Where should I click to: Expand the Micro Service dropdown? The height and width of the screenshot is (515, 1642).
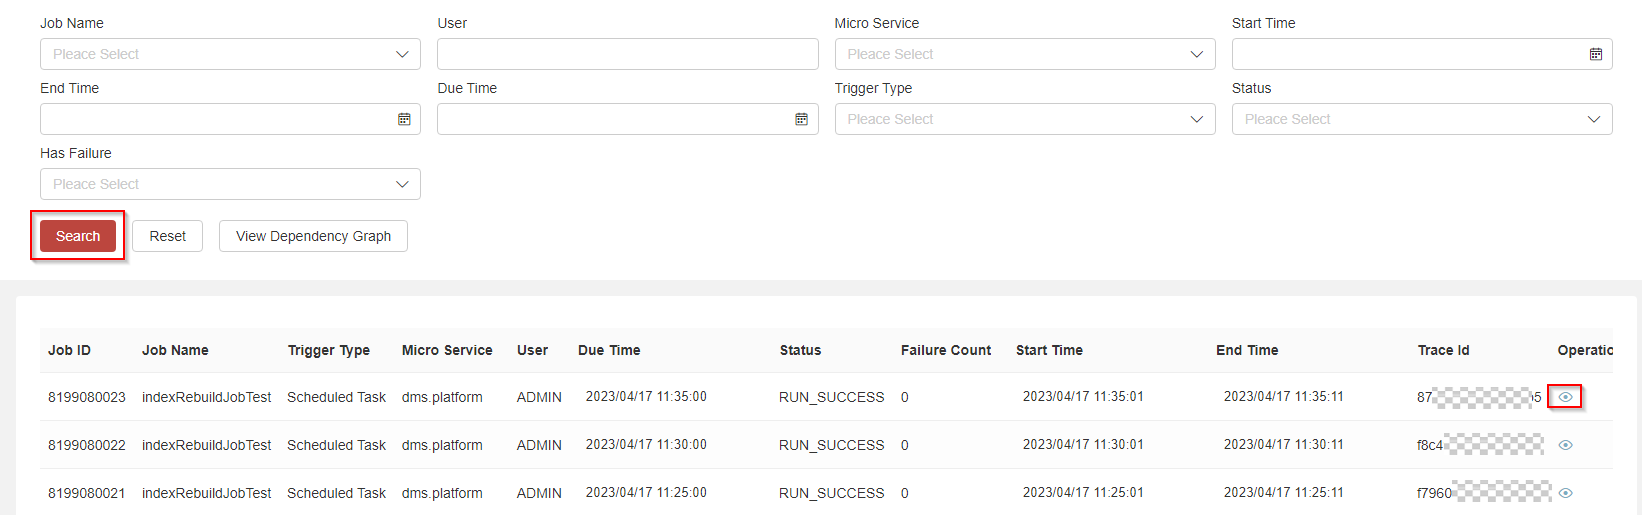tap(1024, 54)
